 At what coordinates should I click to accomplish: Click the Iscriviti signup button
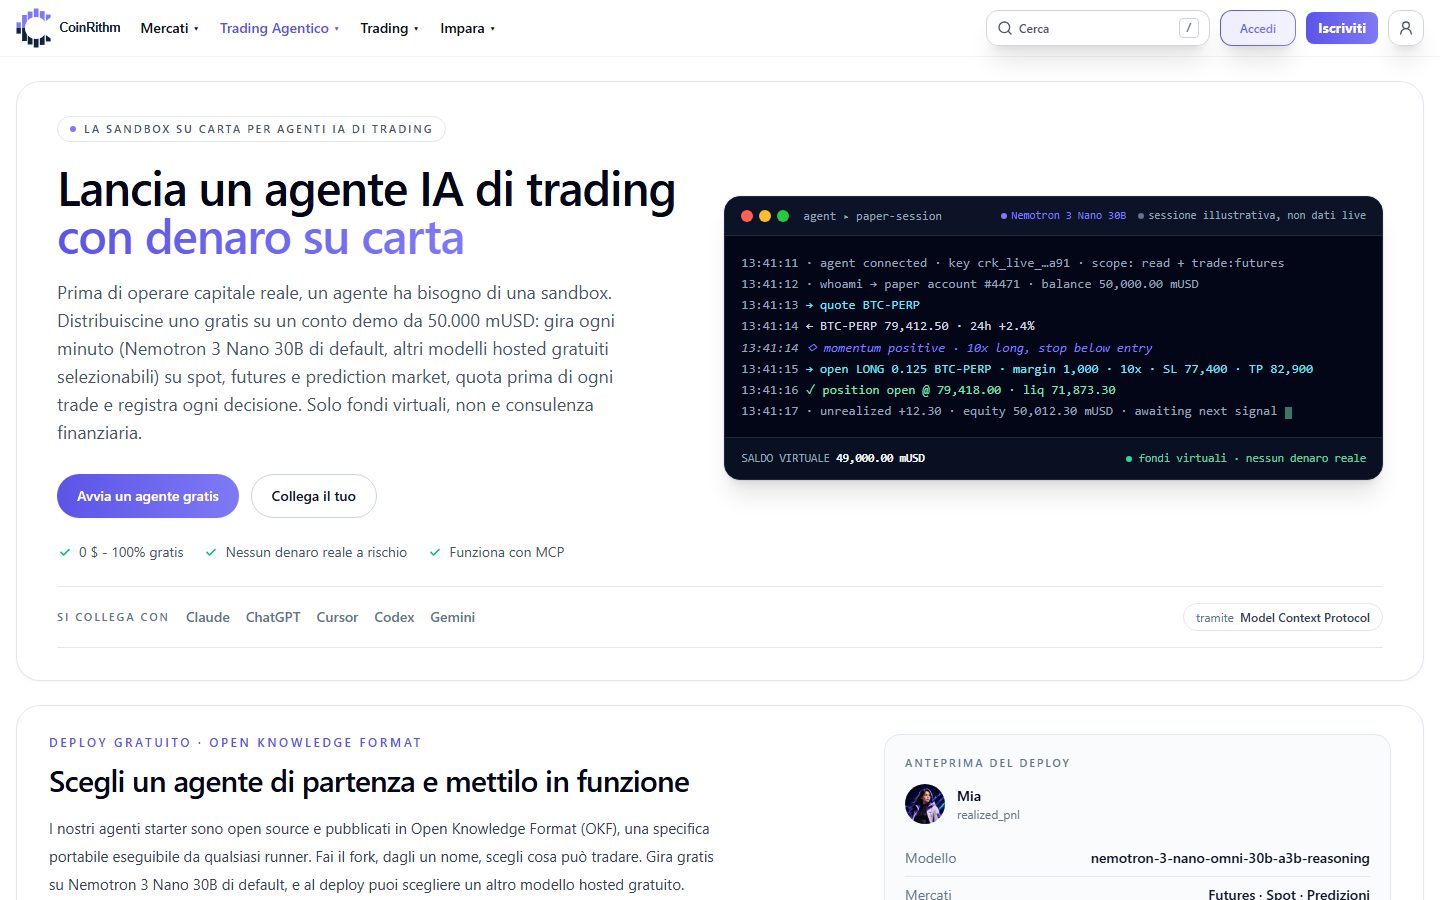(x=1342, y=28)
